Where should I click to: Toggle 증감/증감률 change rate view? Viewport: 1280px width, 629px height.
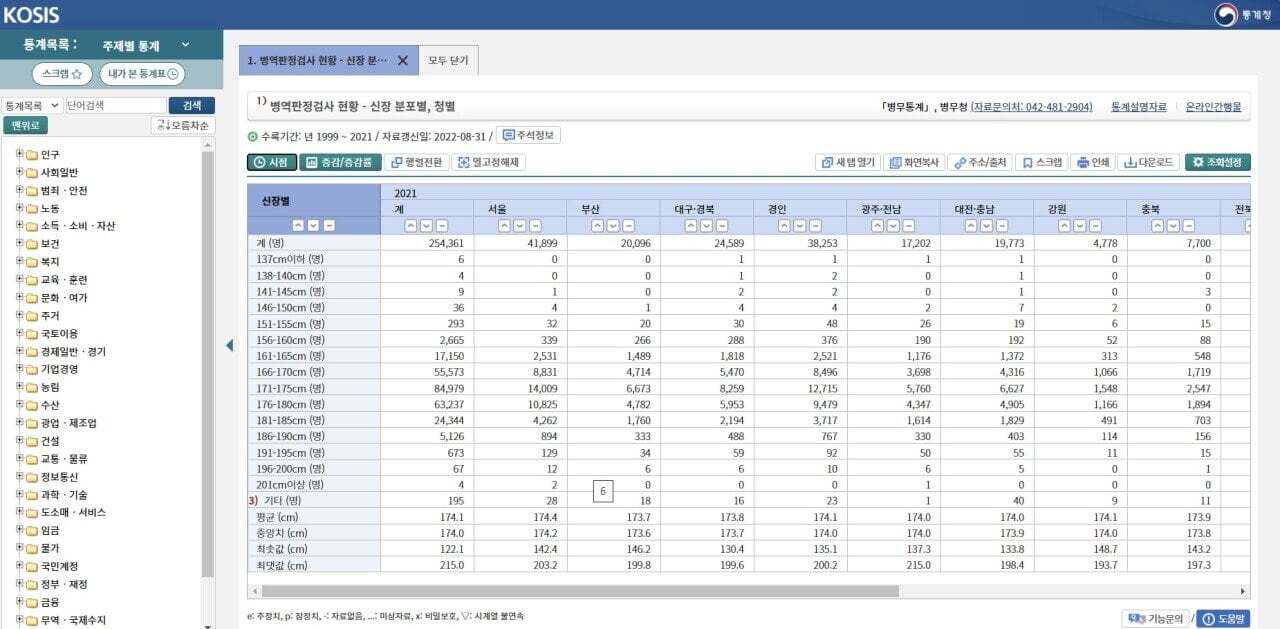coord(340,162)
